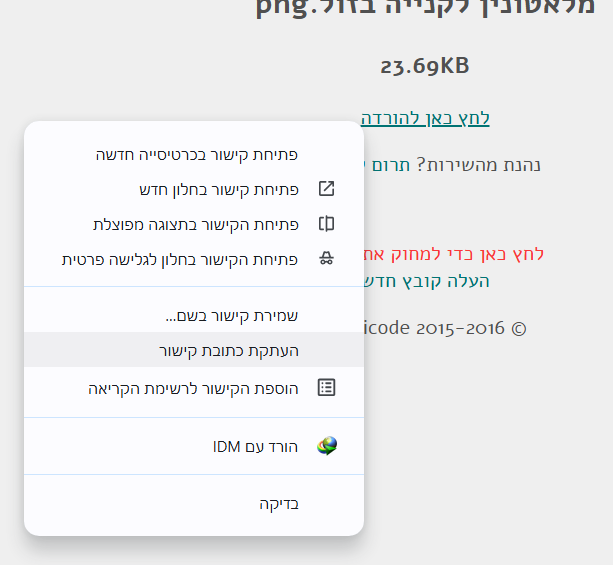Choose שמירת קישור בשם... option
The height and width of the screenshot is (565, 613).
(x=194, y=315)
